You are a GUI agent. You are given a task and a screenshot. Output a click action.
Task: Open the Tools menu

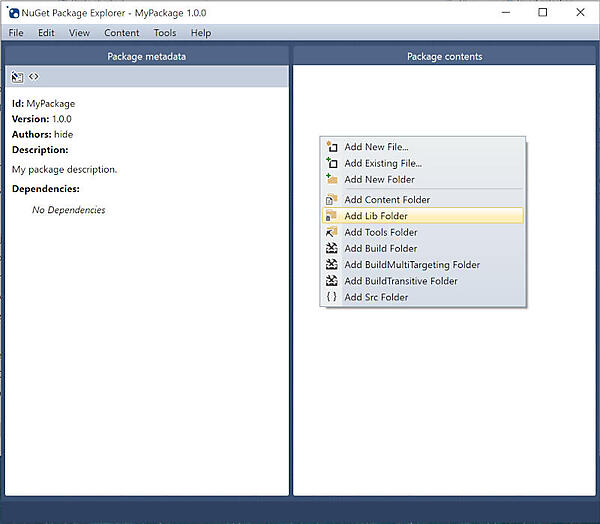pos(165,33)
